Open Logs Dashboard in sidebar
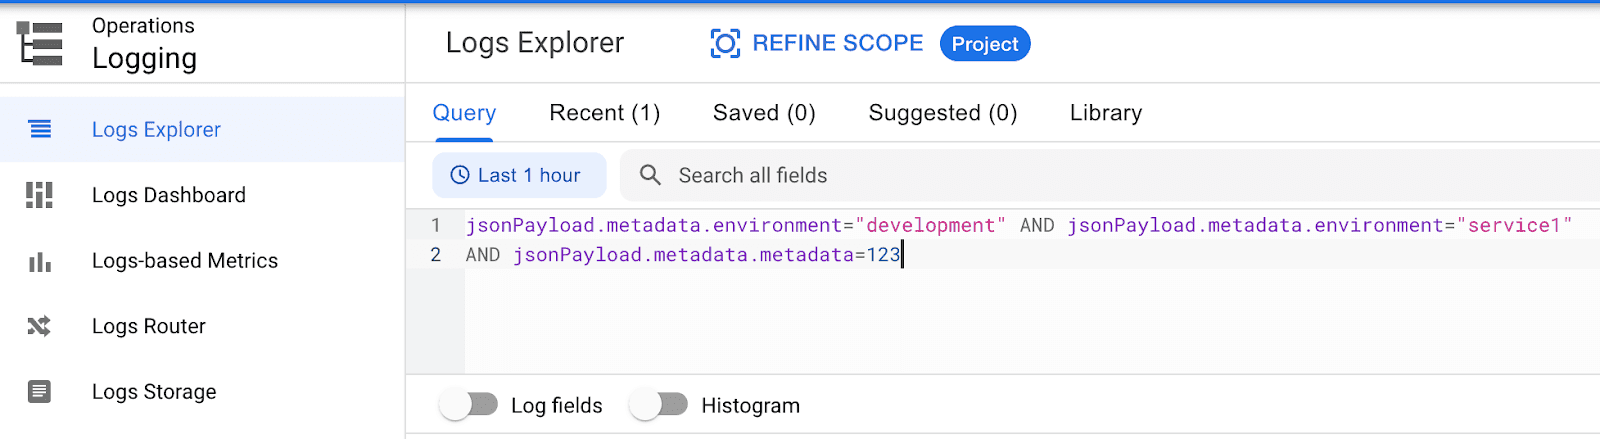The height and width of the screenshot is (439, 1600). 202,195
